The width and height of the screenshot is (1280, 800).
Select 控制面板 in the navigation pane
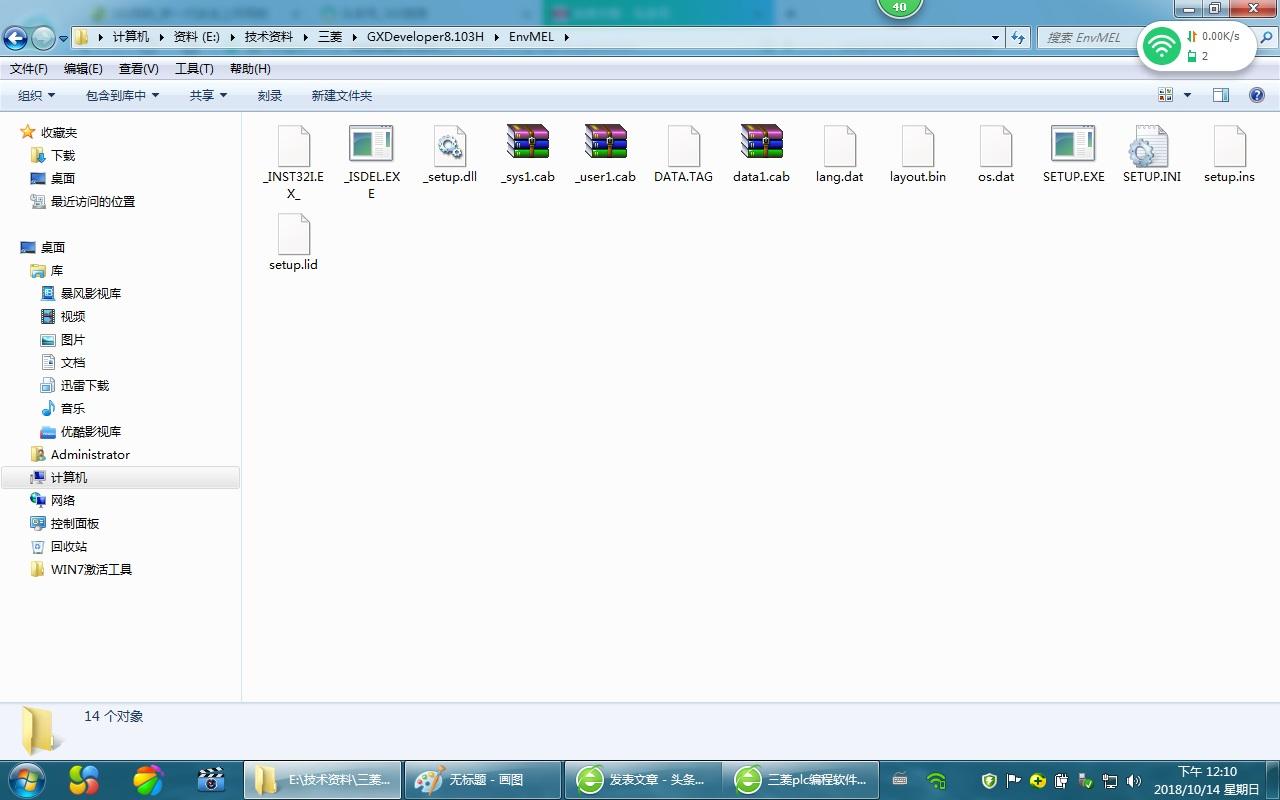75,523
